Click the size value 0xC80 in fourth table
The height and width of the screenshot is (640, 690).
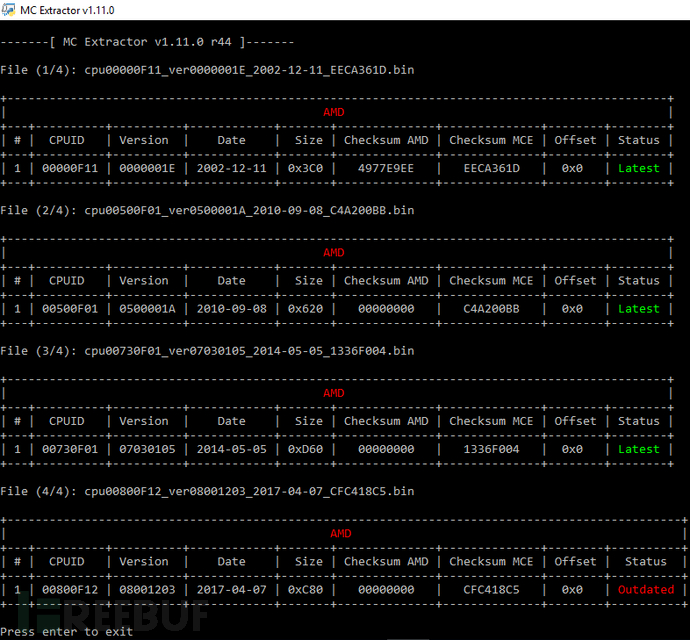[305, 589]
